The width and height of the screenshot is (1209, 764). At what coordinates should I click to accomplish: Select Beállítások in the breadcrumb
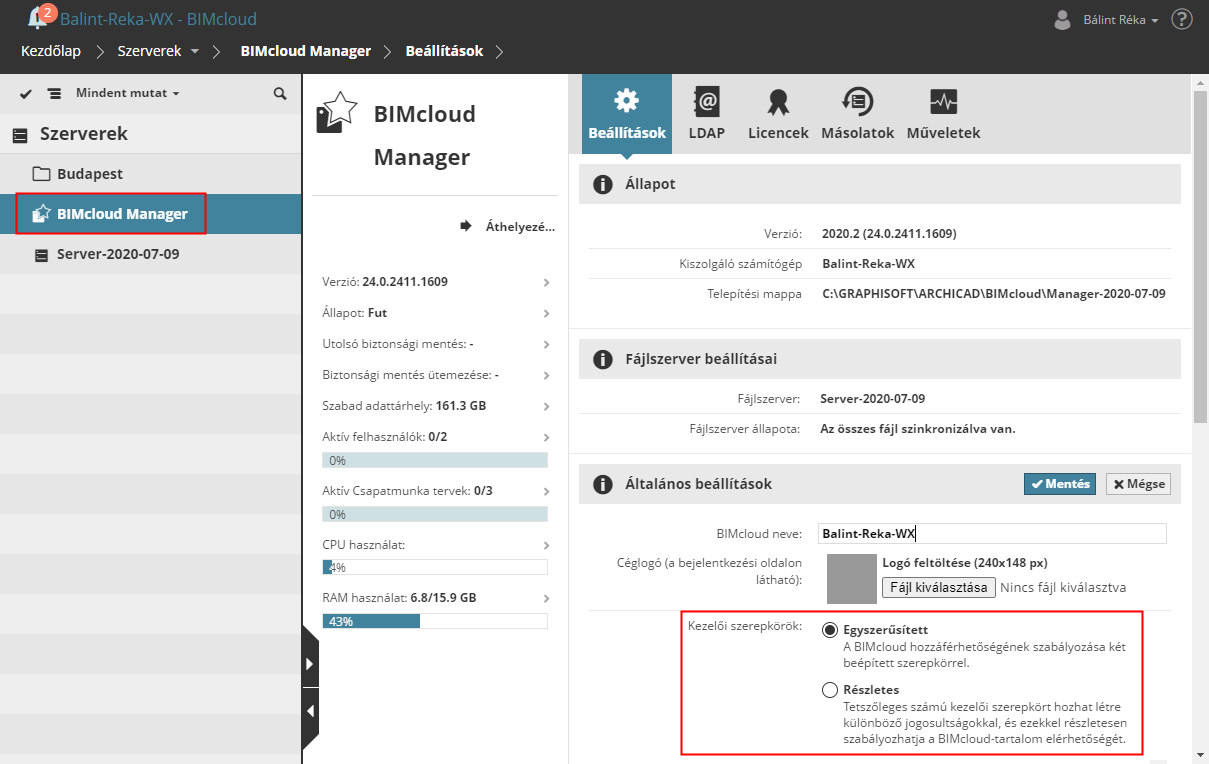point(444,51)
